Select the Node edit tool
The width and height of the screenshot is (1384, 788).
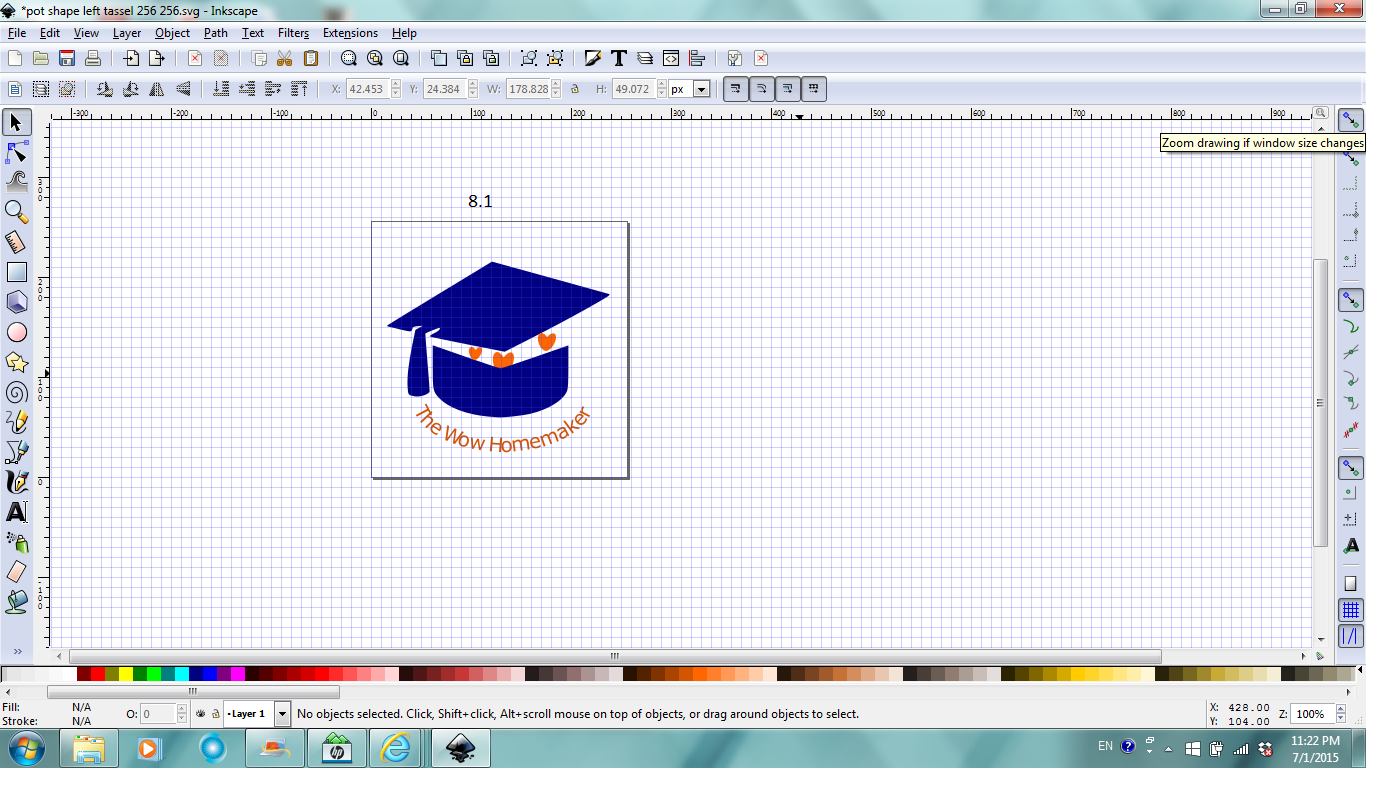pyautogui.click(x=17, y=152)
